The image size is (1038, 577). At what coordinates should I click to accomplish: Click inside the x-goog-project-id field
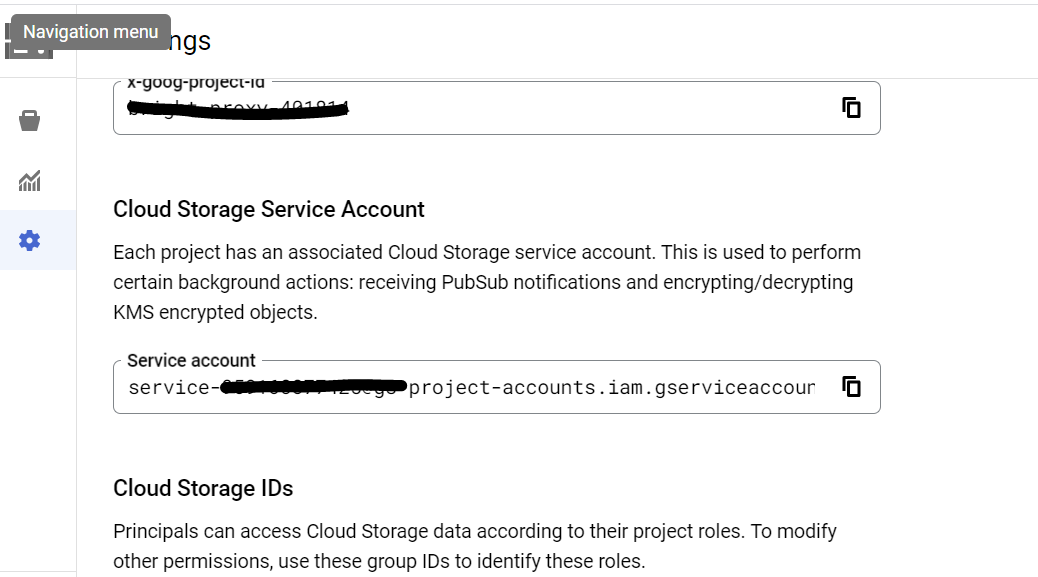[500, 108]
